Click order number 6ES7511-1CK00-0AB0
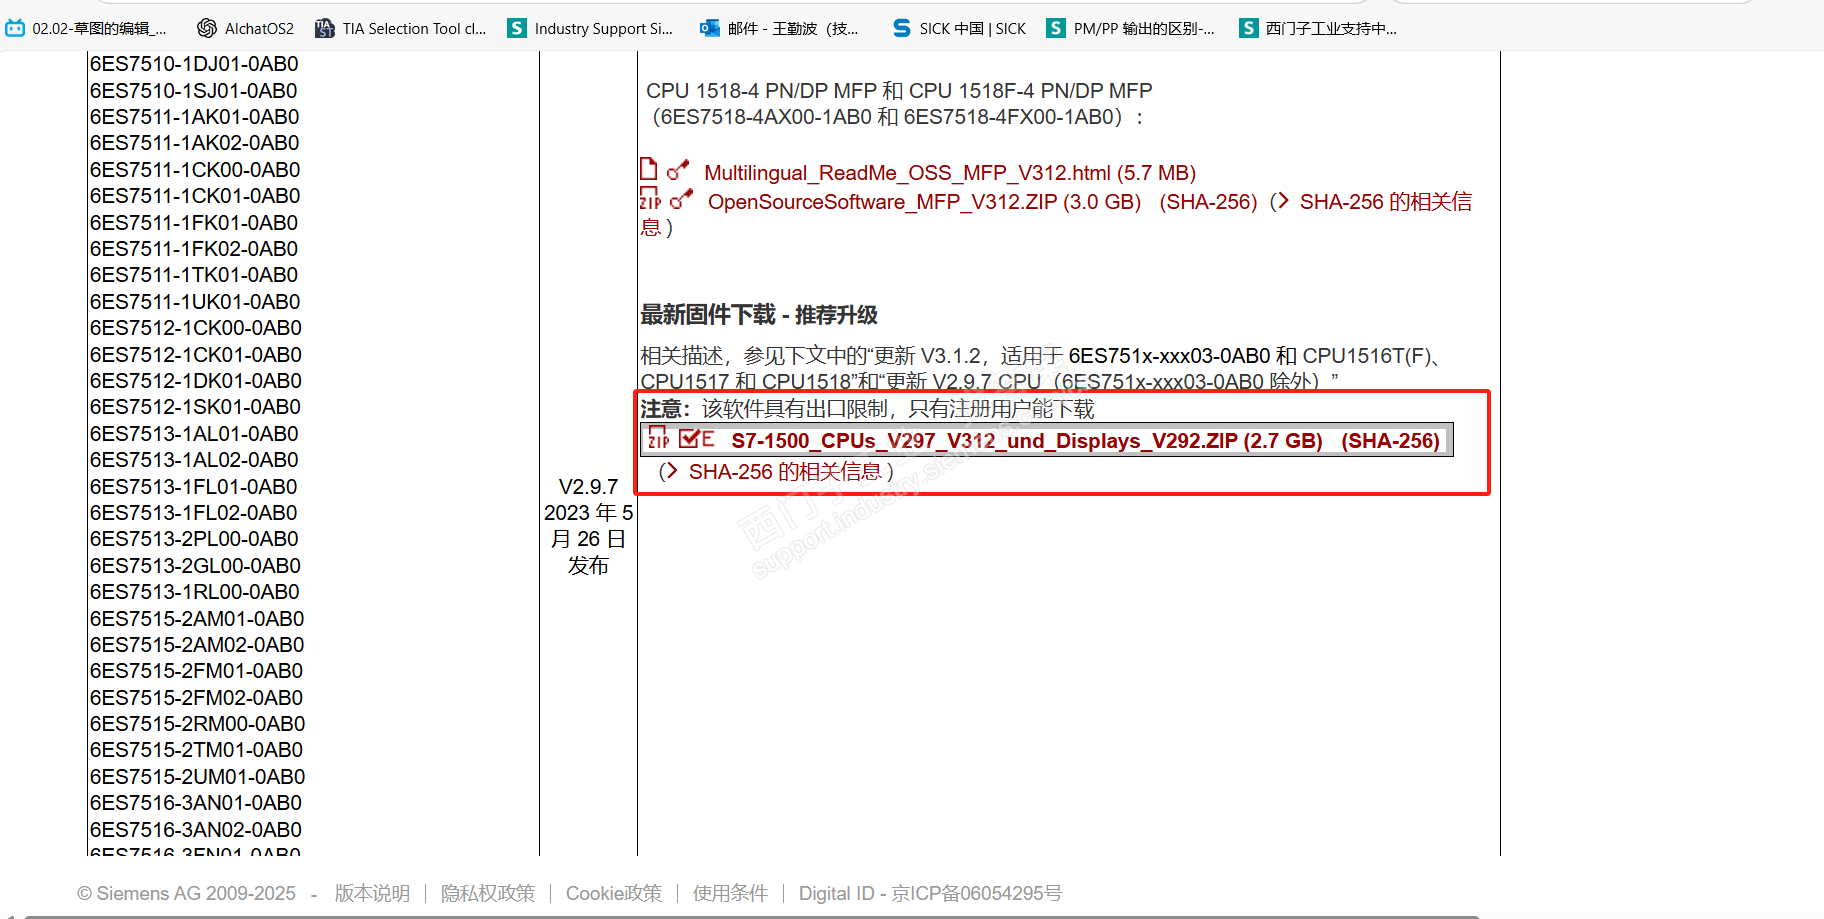This screenshot has width=1824, height=919. click(x=195, y=170)
